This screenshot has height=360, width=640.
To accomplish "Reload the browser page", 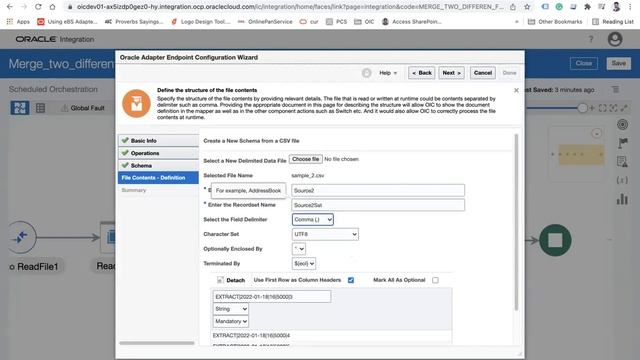I will point(38,7).
